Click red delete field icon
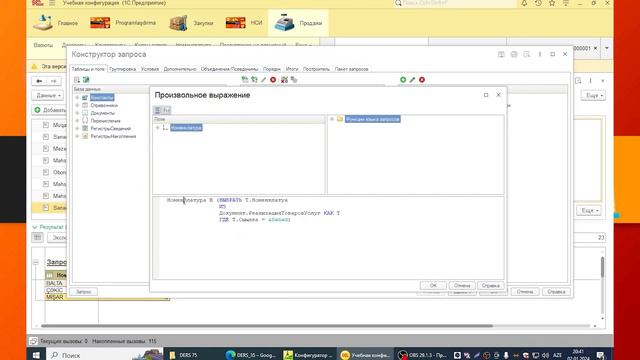This screenshot has height=360, width=640. coord(422,80)
